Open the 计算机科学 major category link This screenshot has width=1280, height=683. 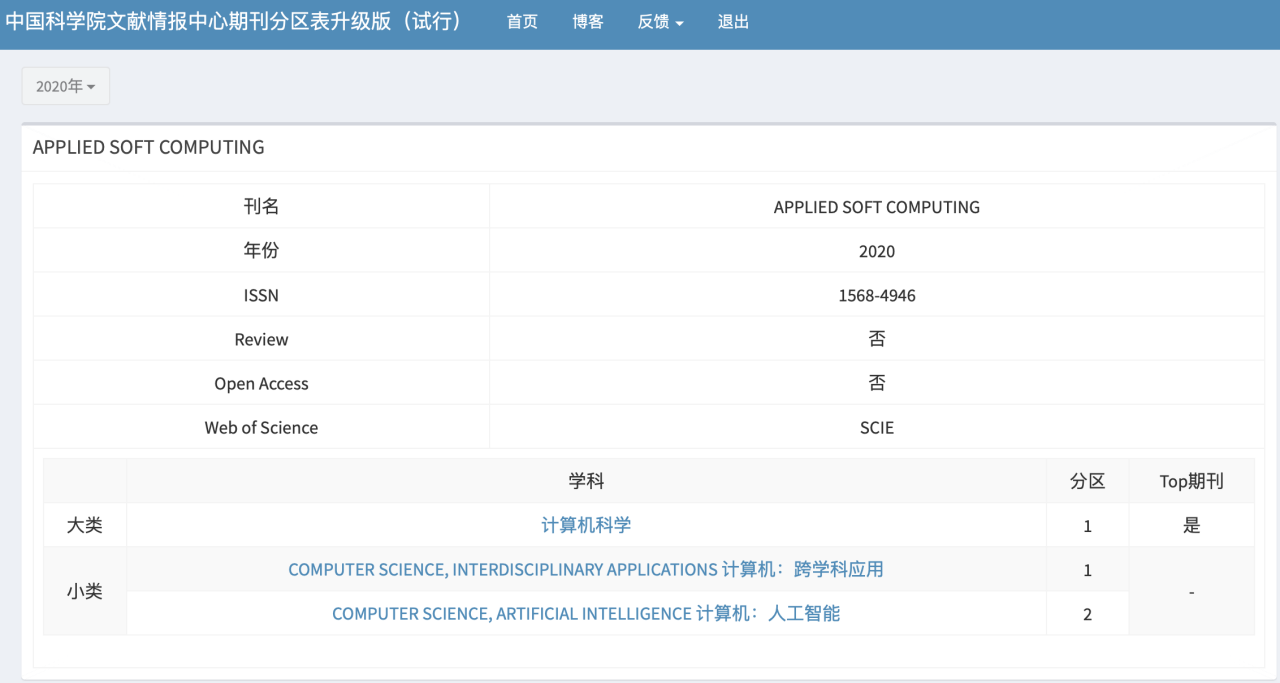(x=585, y=524)
